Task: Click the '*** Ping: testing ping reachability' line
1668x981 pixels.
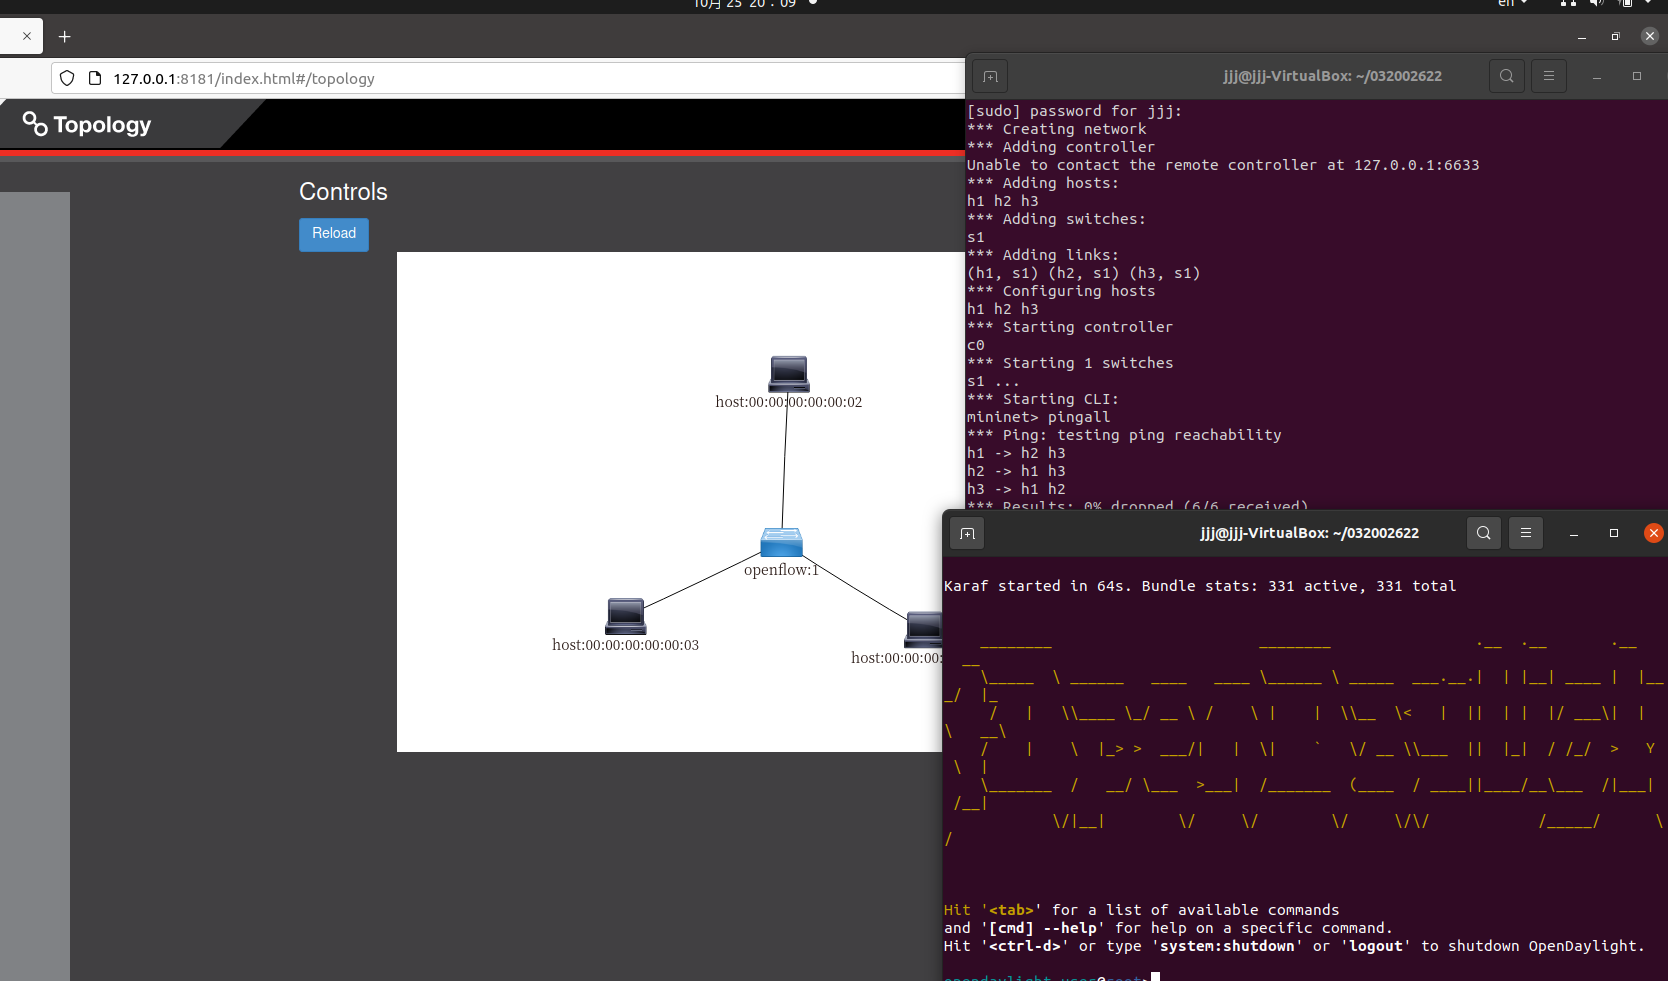Action: (x=1124, y=435)
